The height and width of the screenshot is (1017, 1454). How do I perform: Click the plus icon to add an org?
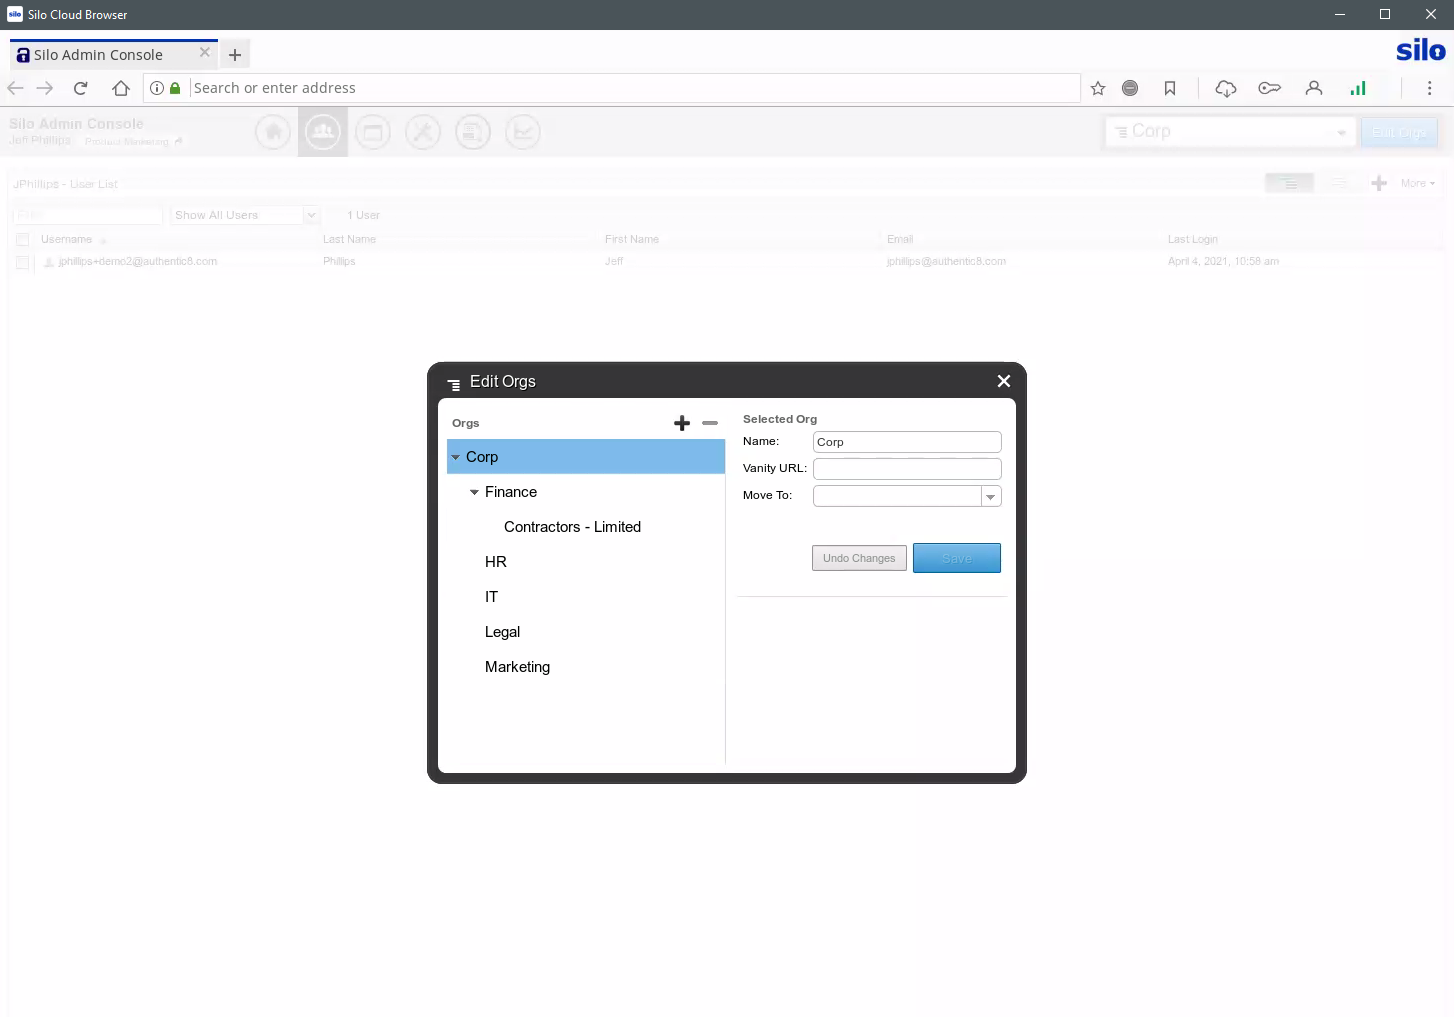(682, 423)
